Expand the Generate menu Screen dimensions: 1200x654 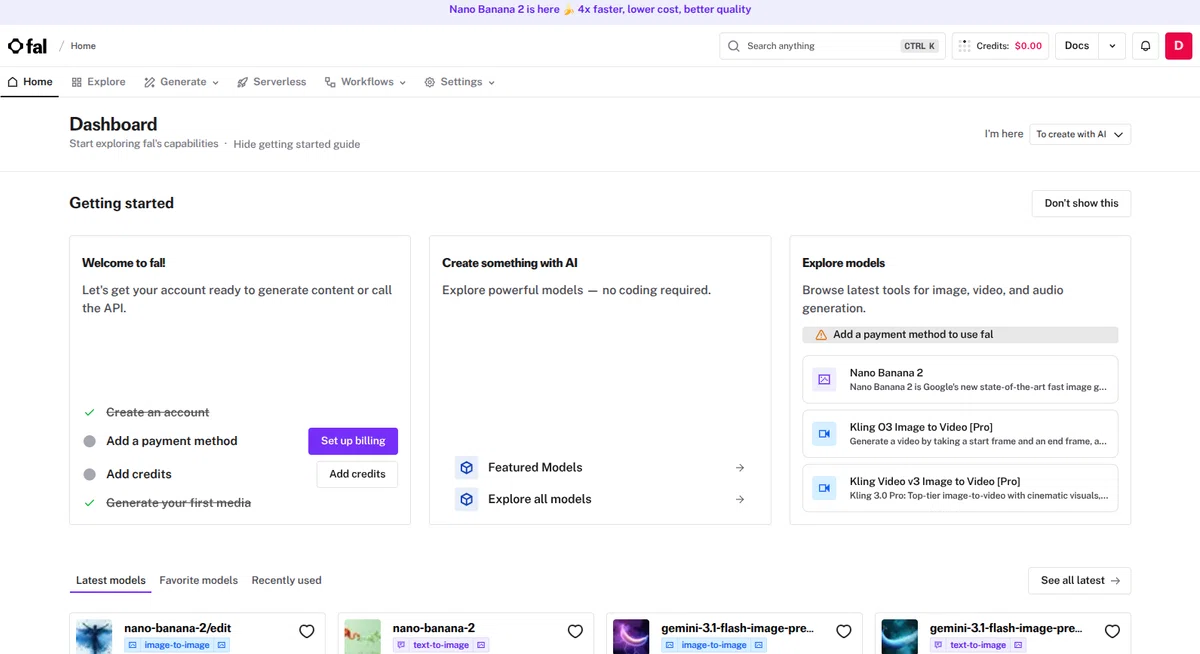181,82
